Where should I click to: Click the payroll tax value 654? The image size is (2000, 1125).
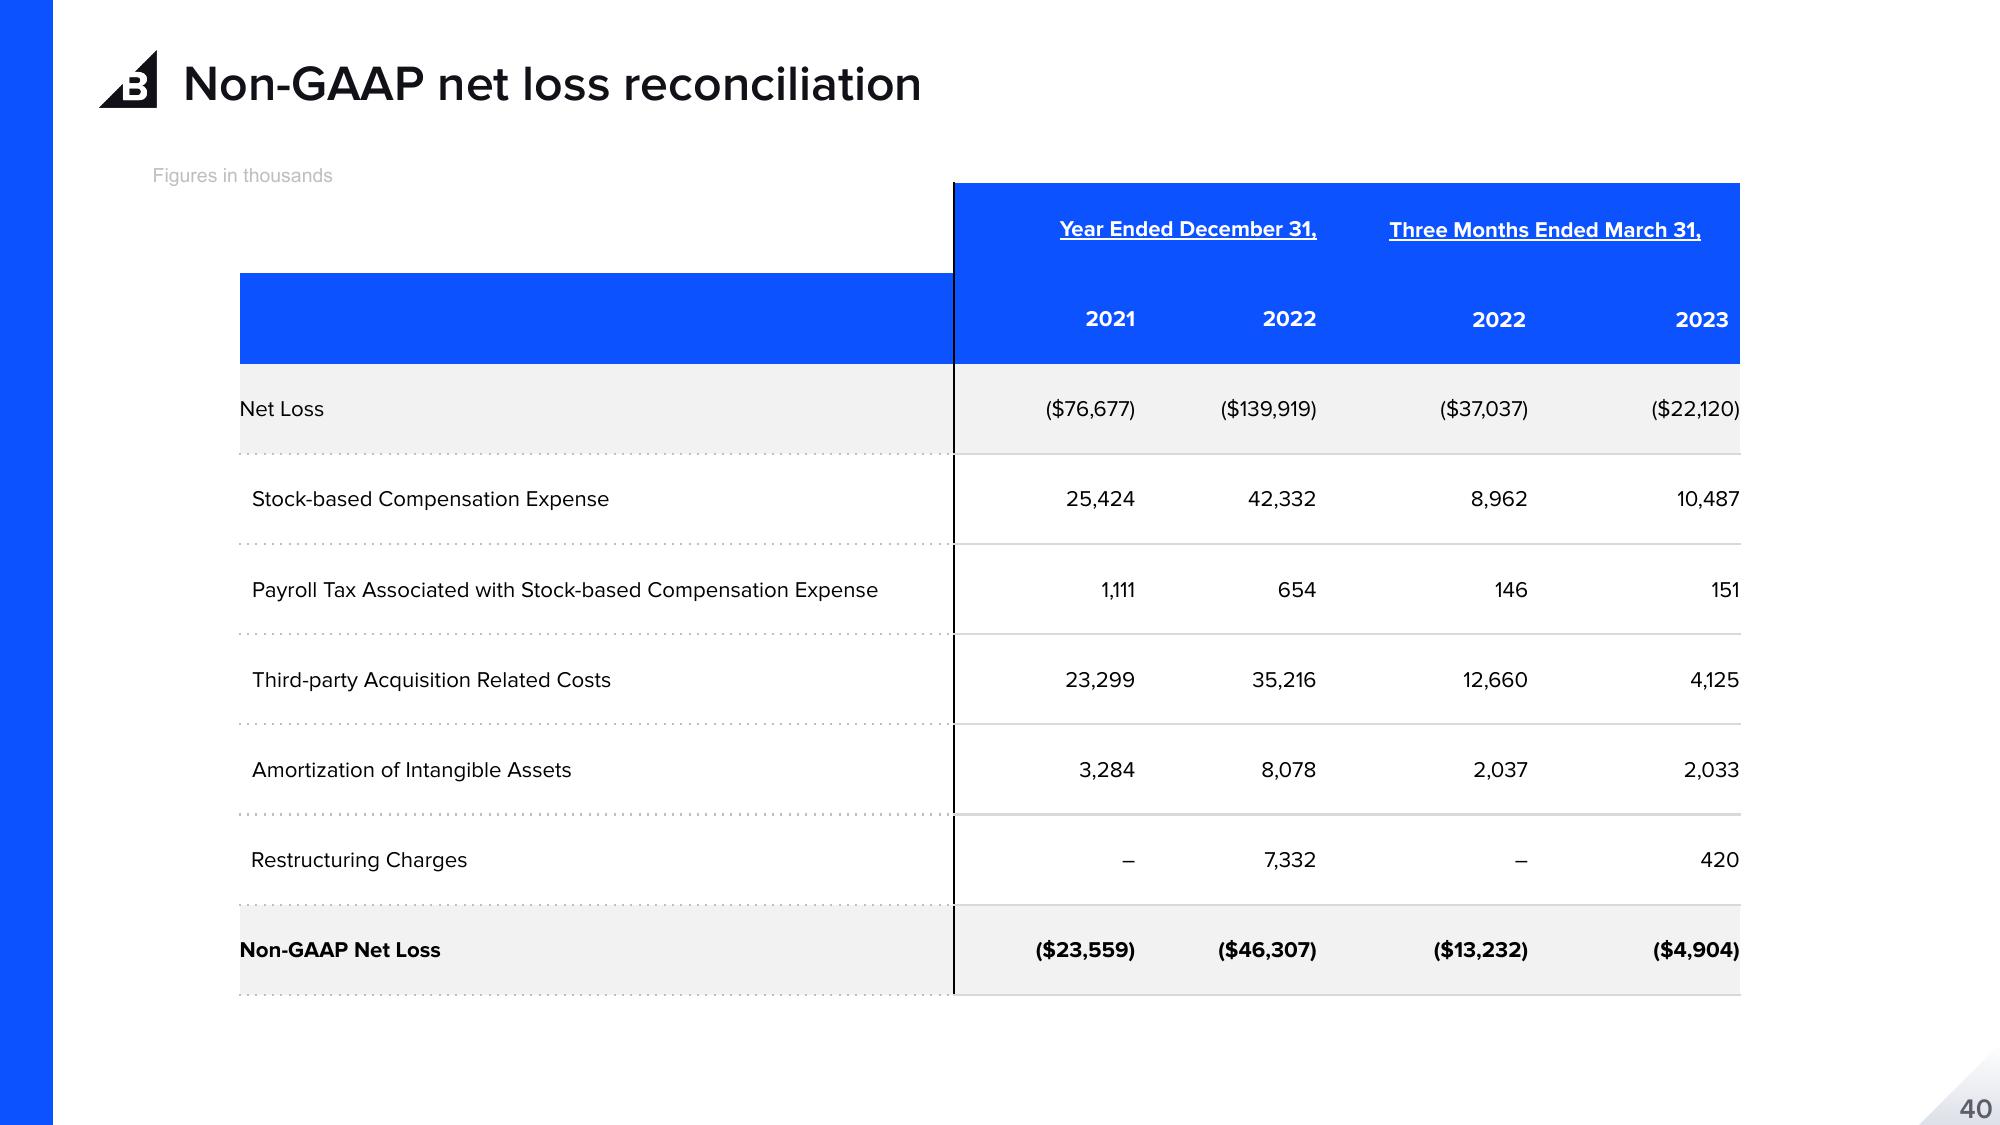(1297, 590)
